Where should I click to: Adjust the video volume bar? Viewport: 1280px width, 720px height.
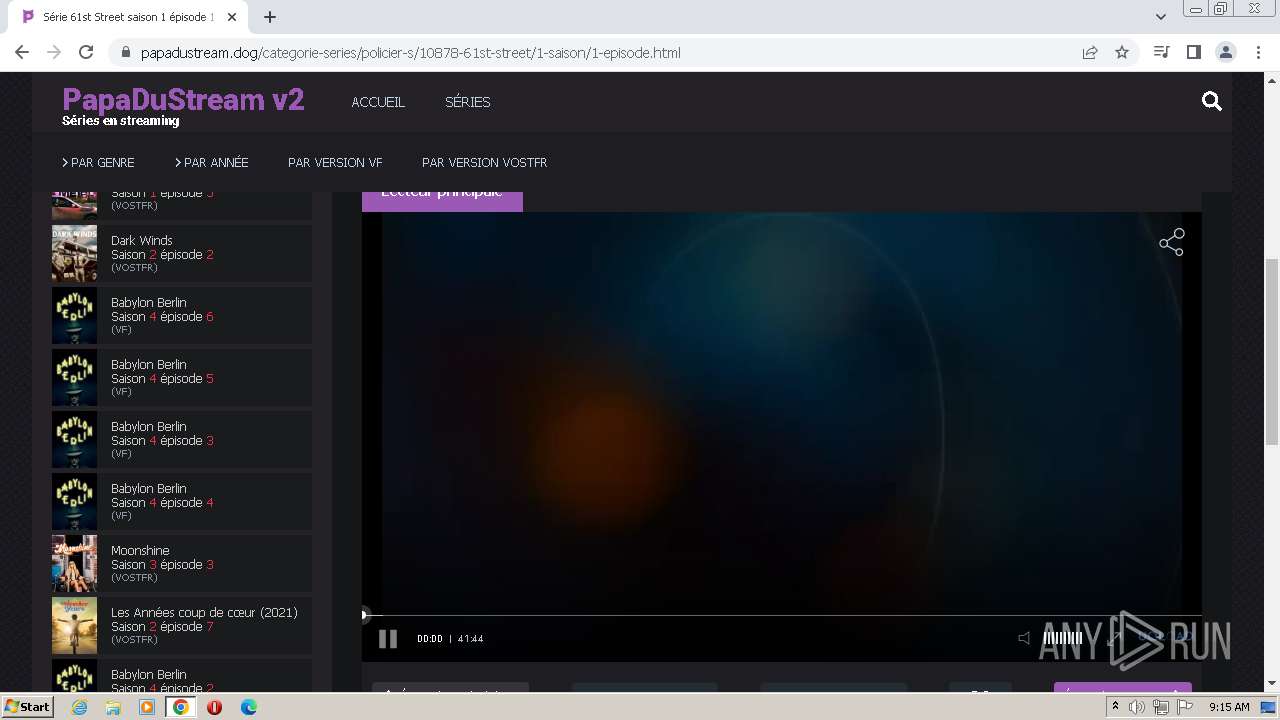(x=1062, y=638)
